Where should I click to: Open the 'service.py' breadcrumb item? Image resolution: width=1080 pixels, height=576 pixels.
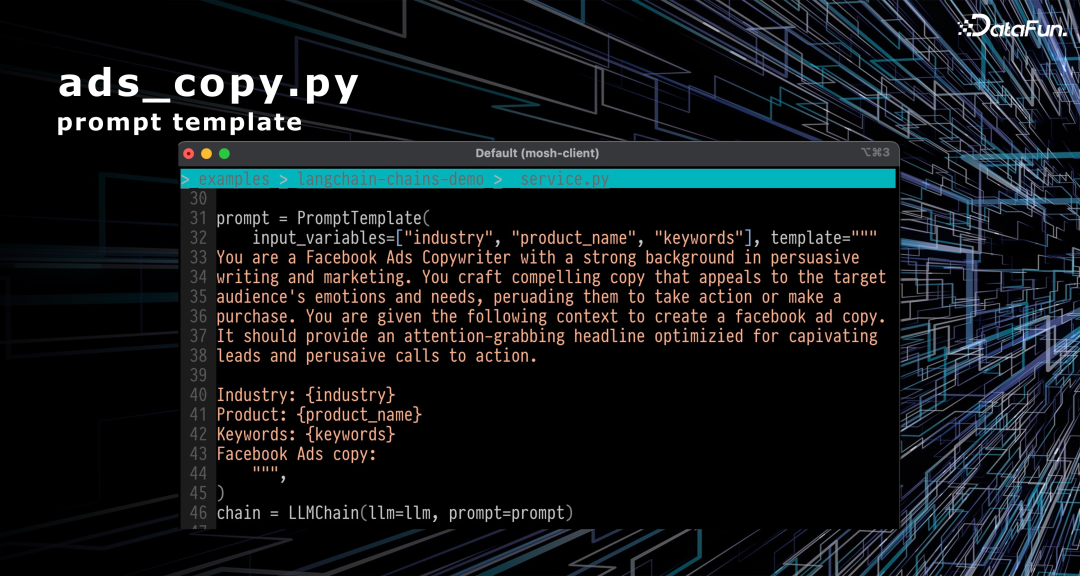click(x=564, y=179)
